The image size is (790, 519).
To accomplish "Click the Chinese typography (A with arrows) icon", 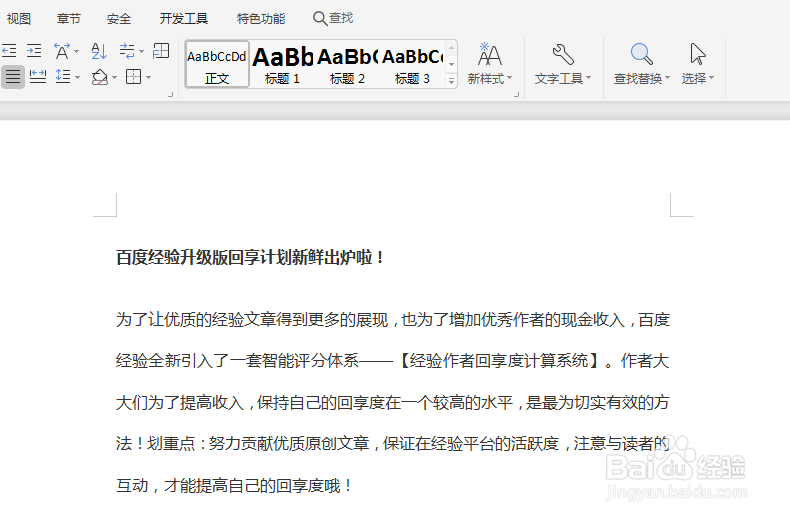I will click(x=62, y=51).
